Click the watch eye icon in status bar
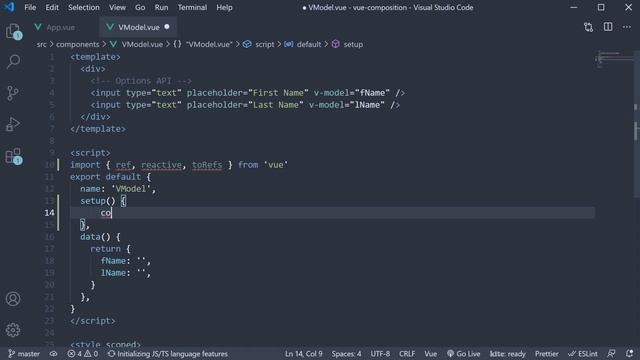This screenshot has height=360, width=640. [53, 354]
